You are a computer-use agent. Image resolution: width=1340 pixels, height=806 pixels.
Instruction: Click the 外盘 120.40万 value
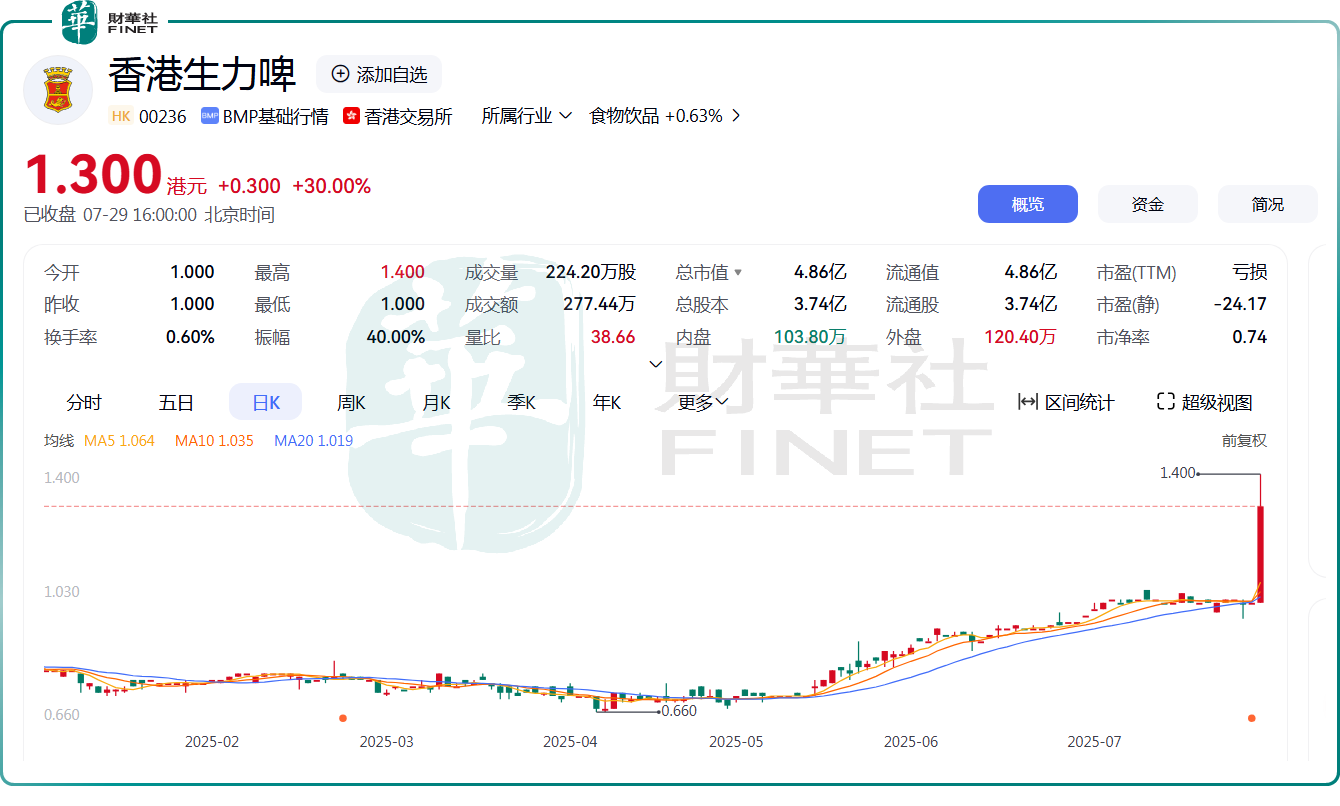coord(1020,337)
